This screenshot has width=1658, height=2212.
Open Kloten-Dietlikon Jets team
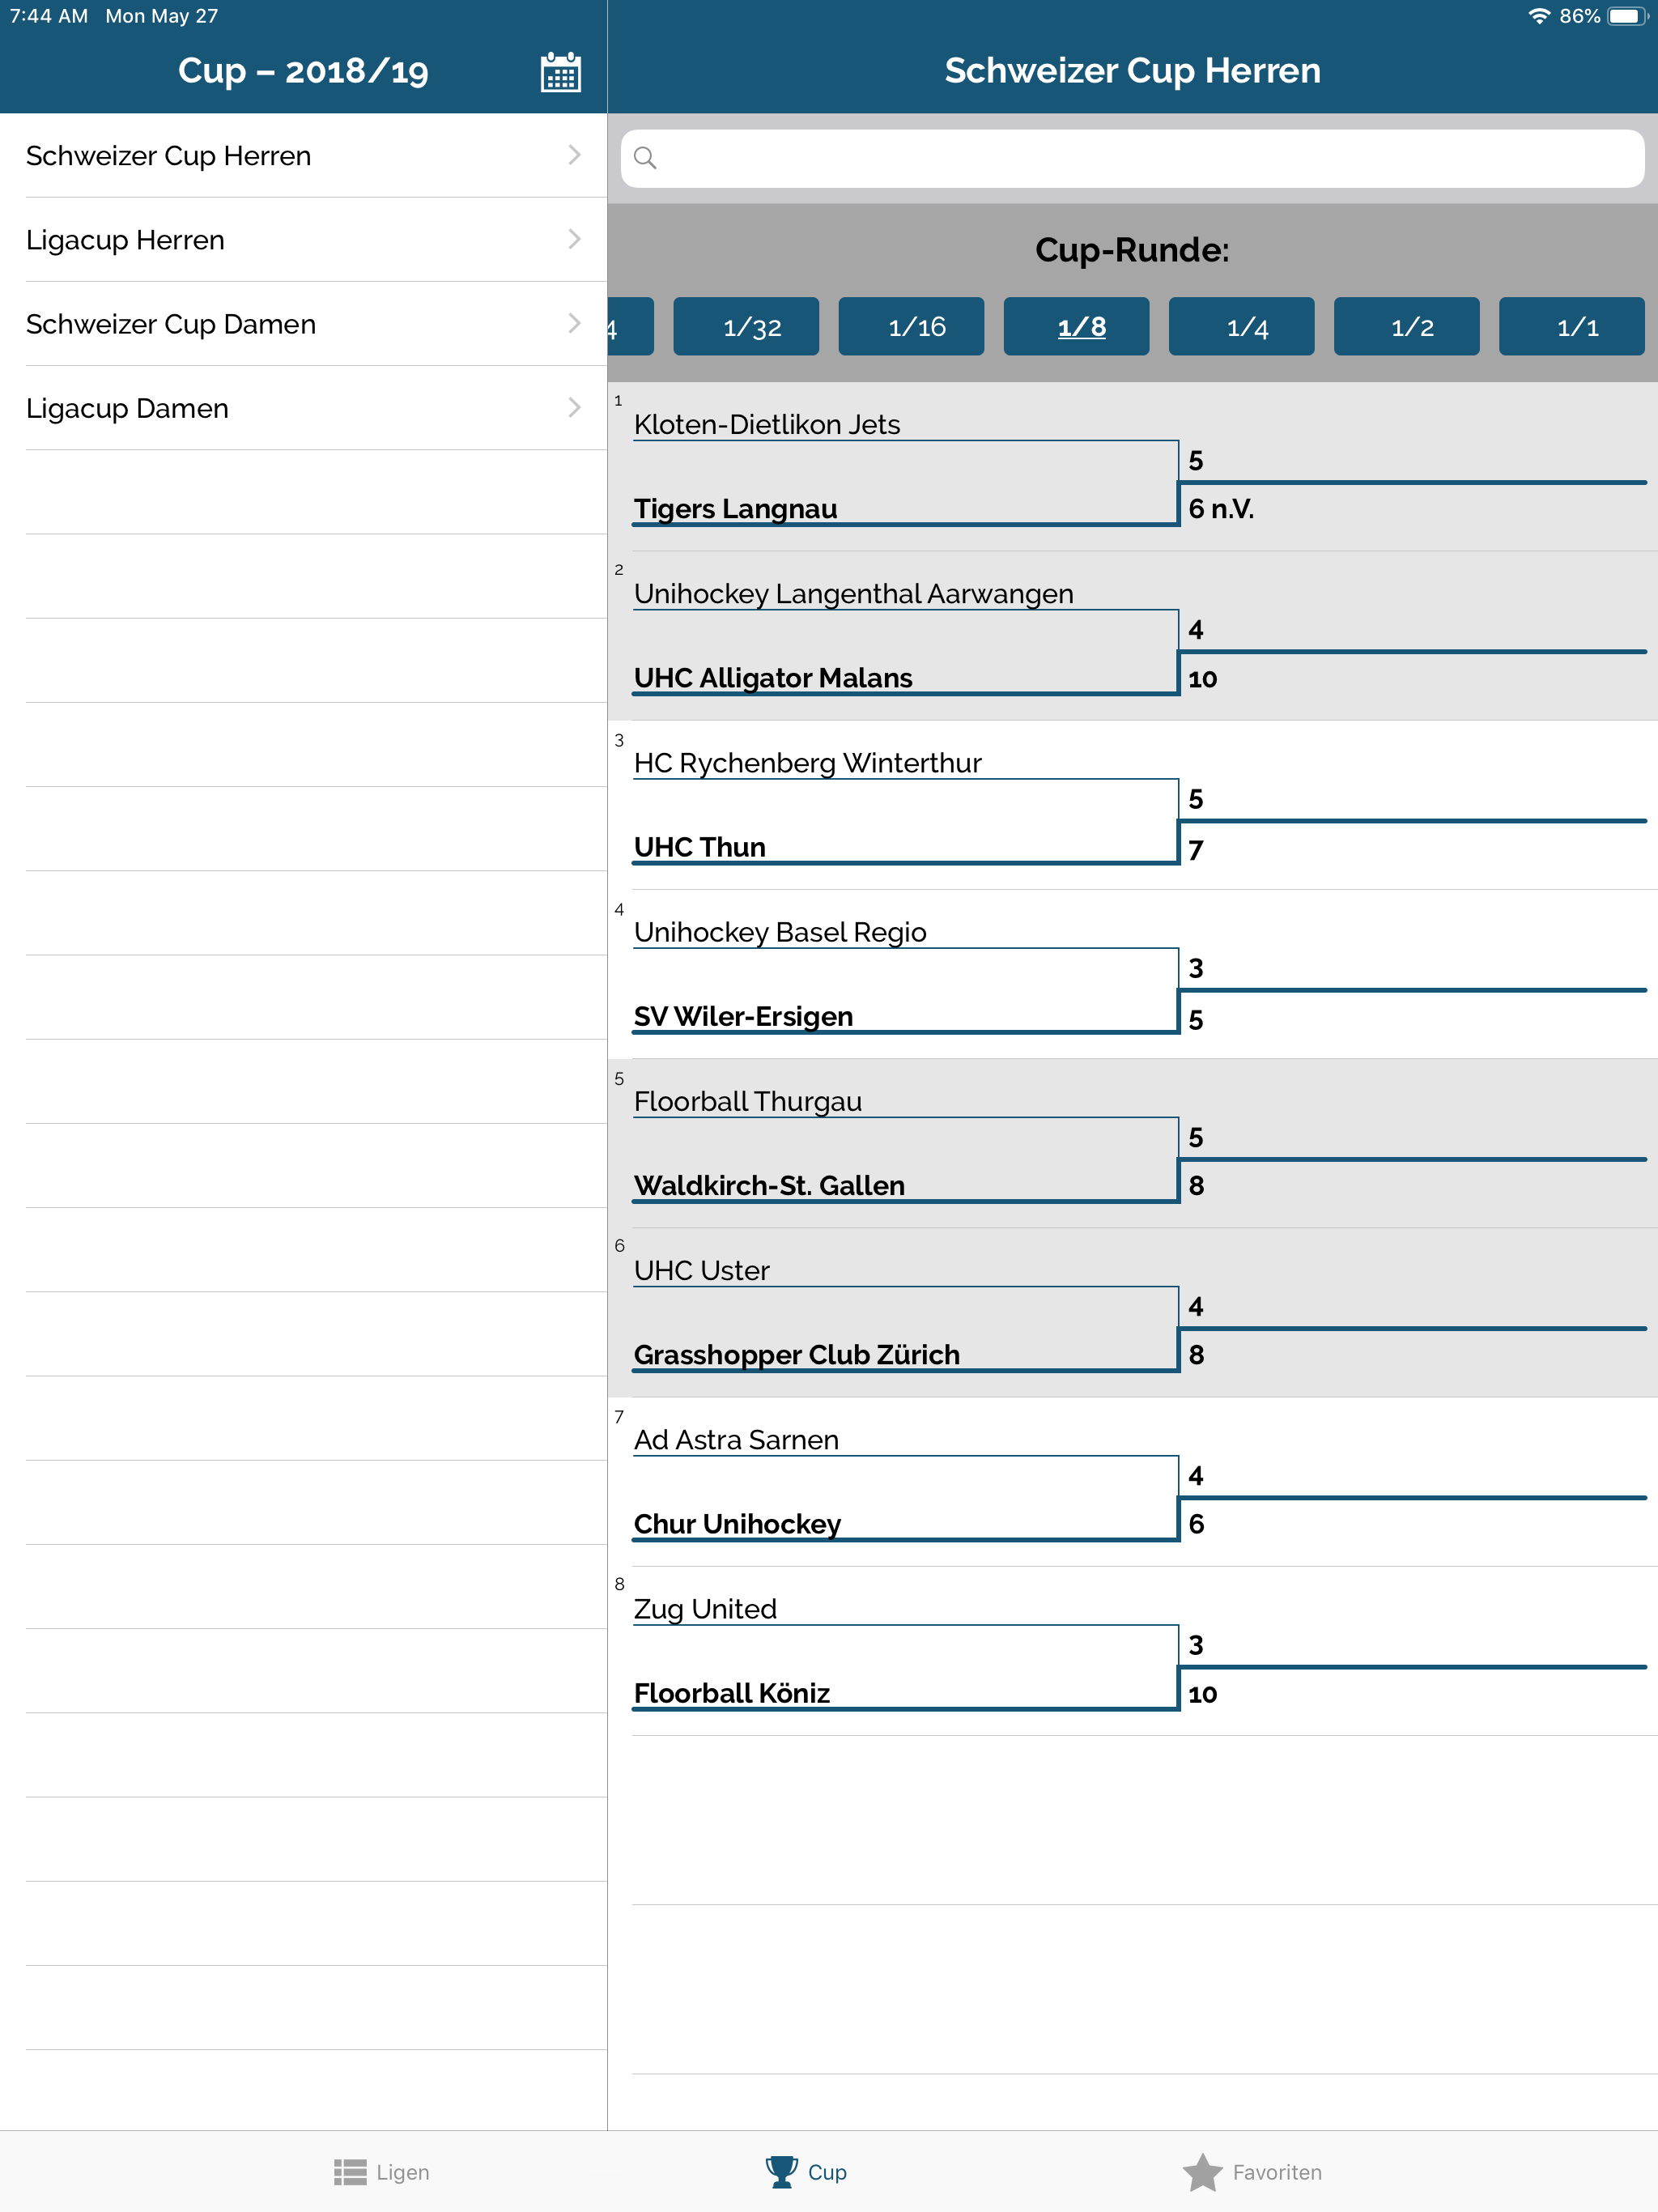click(767, 424)
